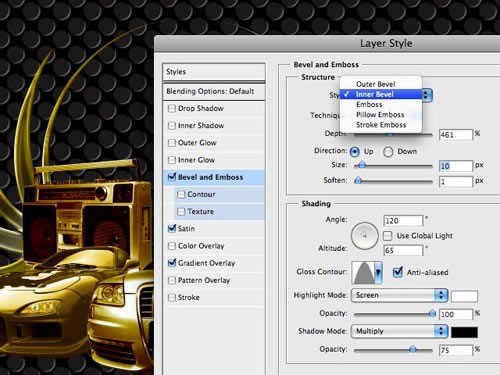Open the Highlight Mode Screen dropdown

pos(399,295)
